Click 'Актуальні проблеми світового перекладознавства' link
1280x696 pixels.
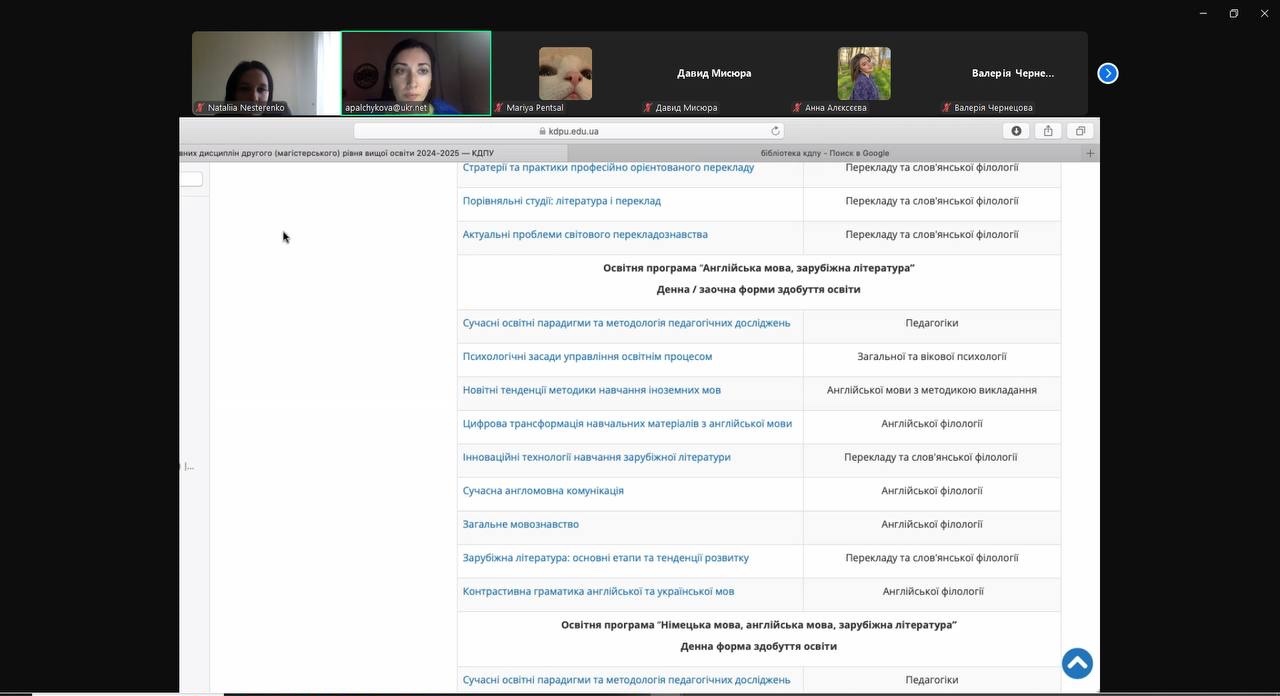point(585,235)
